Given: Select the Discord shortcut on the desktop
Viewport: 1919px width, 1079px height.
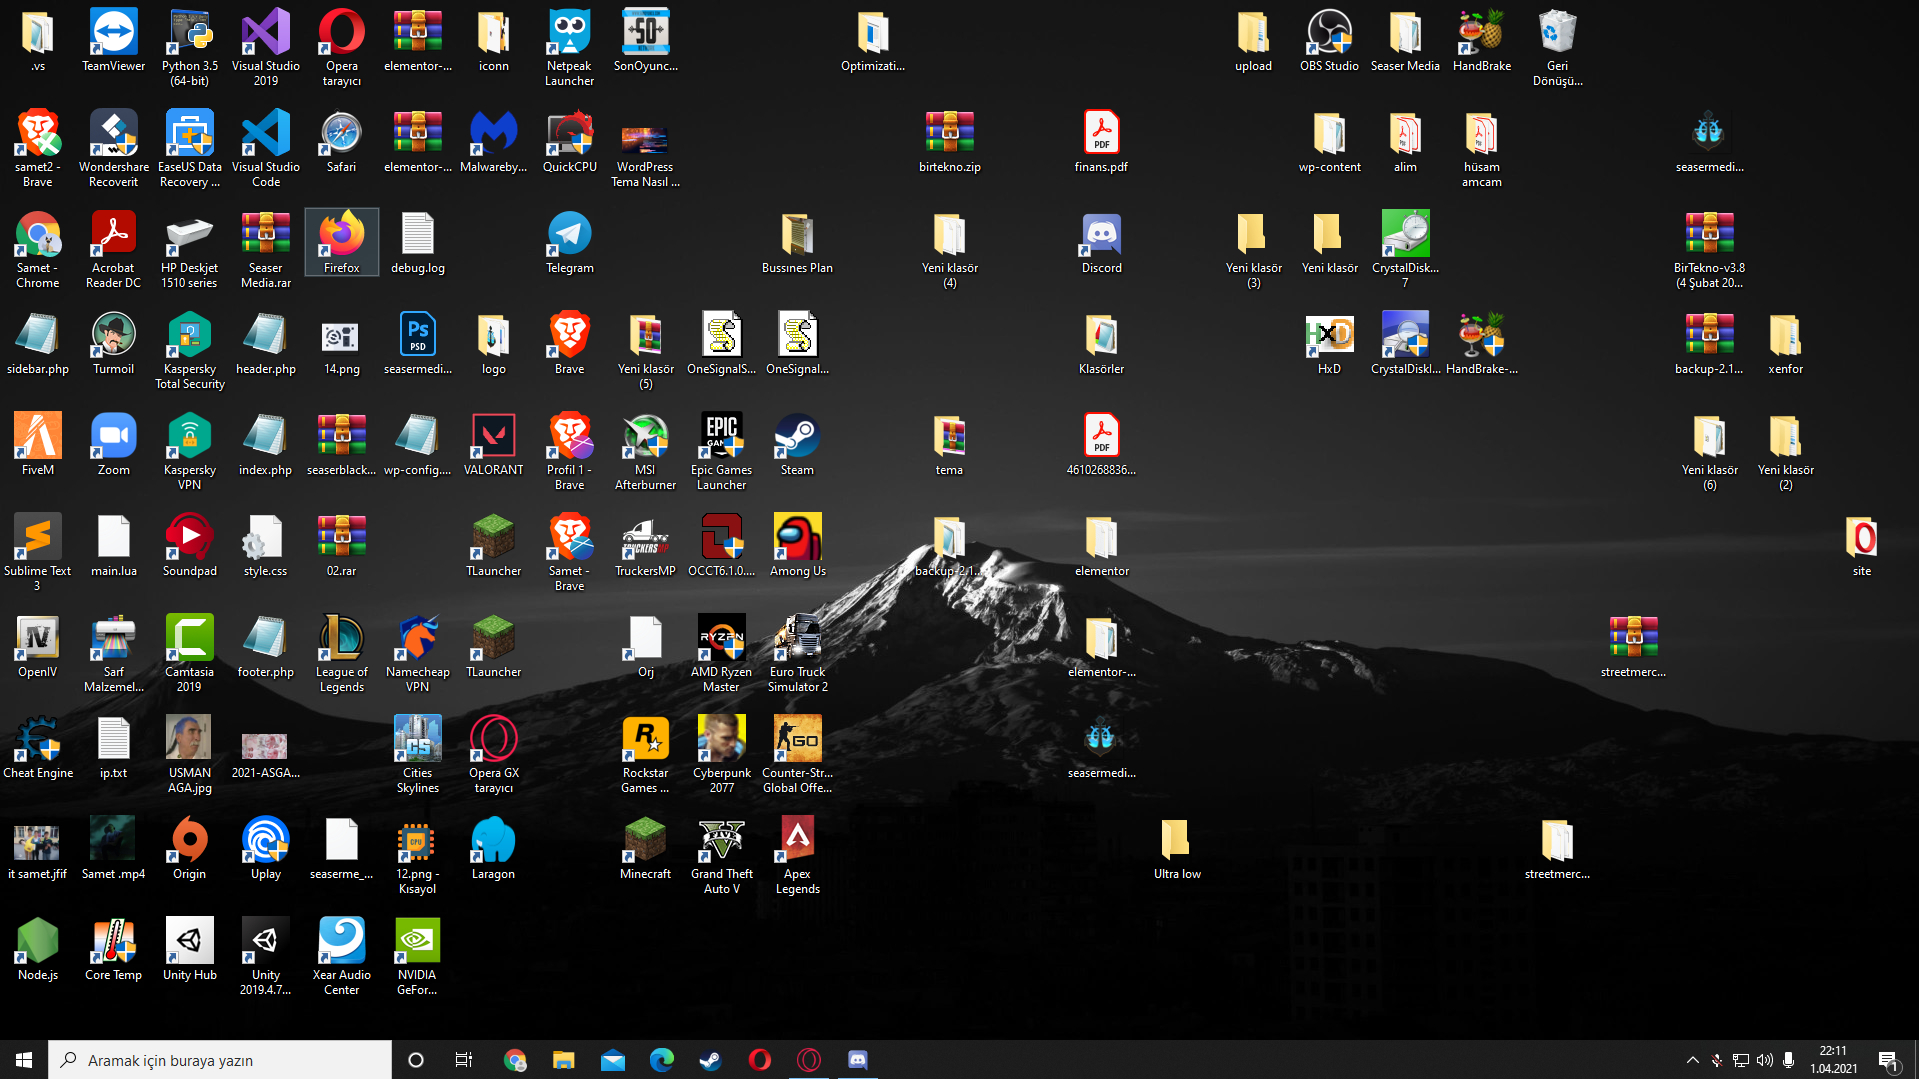Looking at the screenshot, I should point(1101,243).
